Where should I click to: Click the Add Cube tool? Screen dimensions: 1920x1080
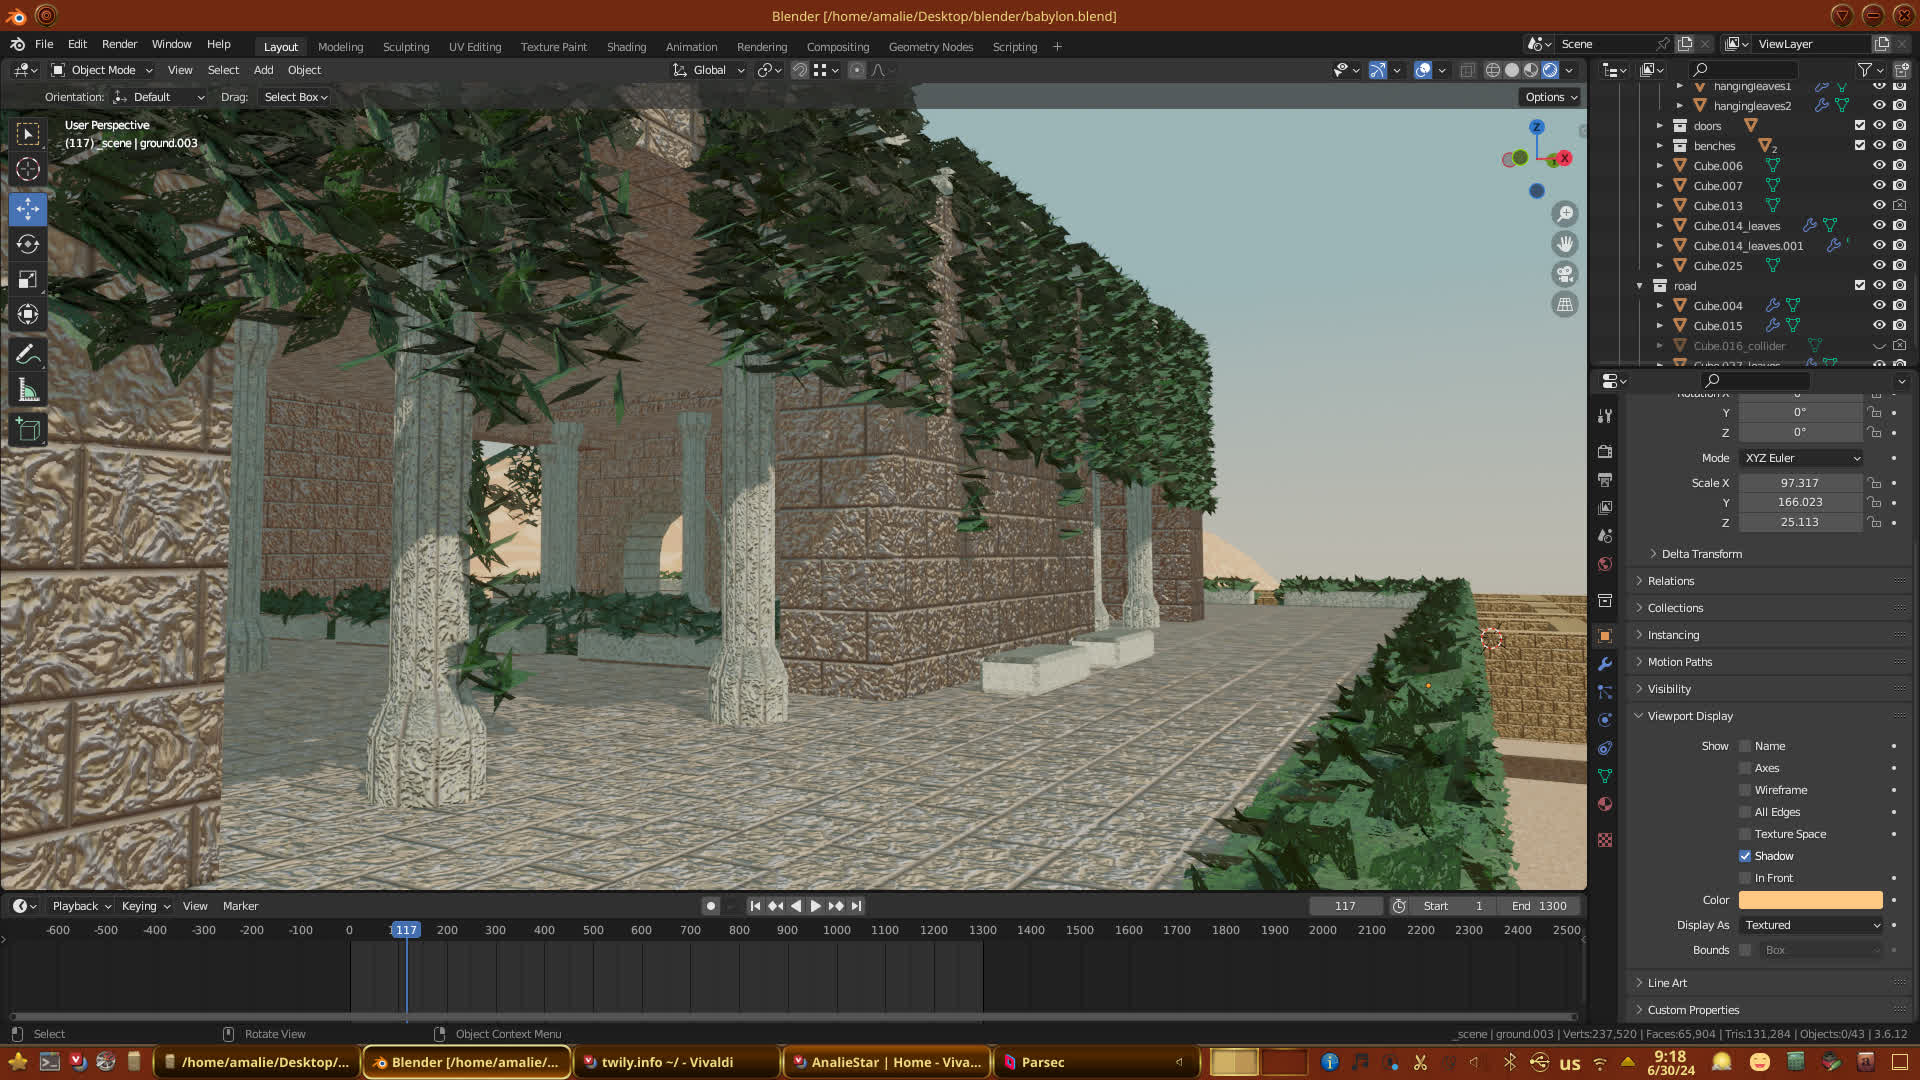28,430
